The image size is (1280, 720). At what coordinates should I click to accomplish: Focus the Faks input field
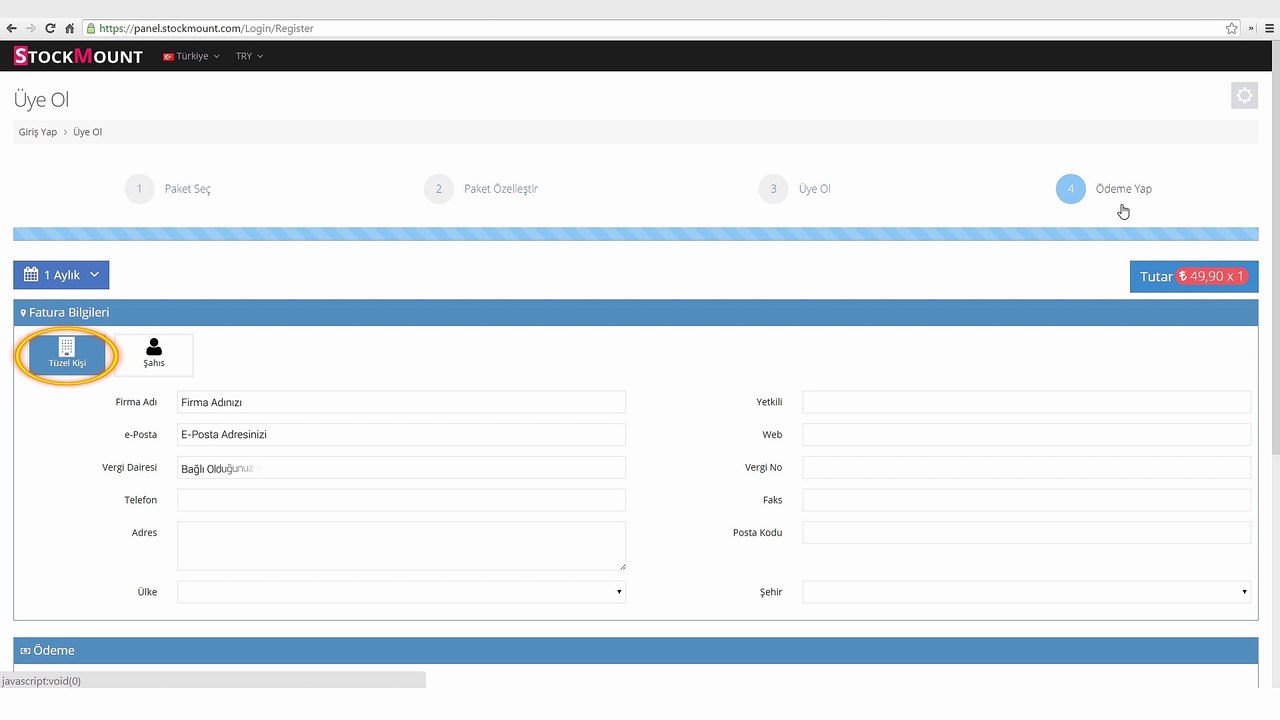pos(1026,500)
